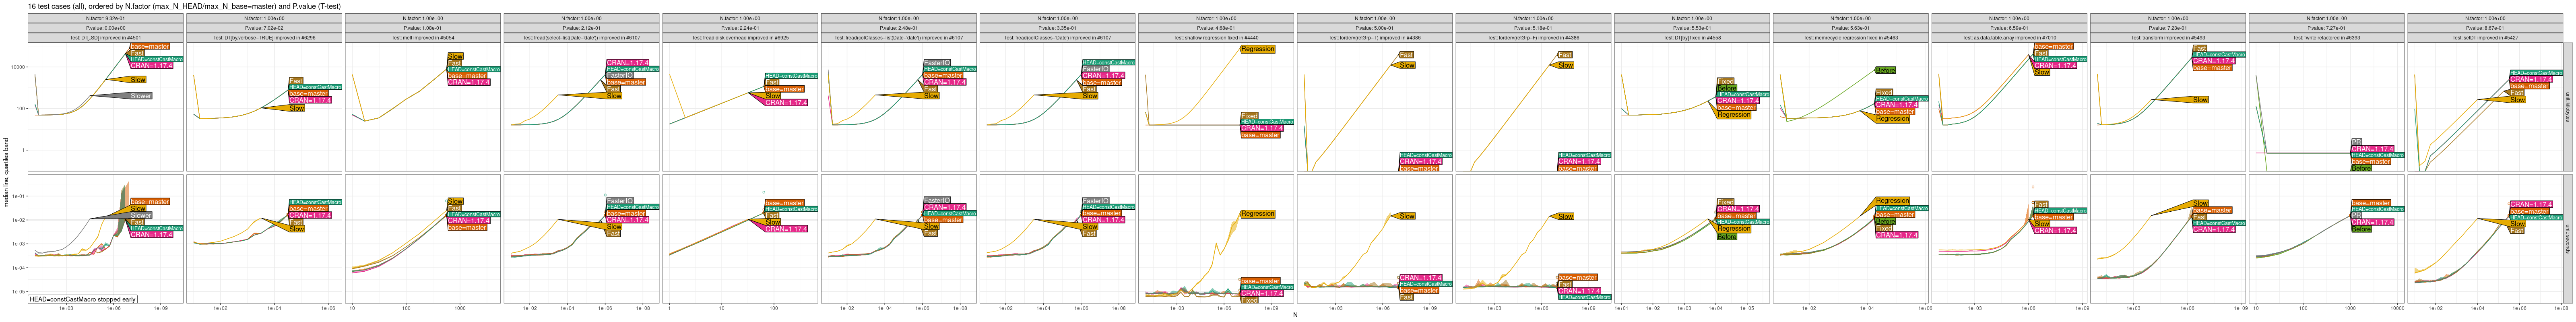Image resolution: width=2576 pixels, height=322 pixels.
Task: Select the strip 'Test: fread disk overhead improved in #6925'
Action: click(x=740, y=38)
